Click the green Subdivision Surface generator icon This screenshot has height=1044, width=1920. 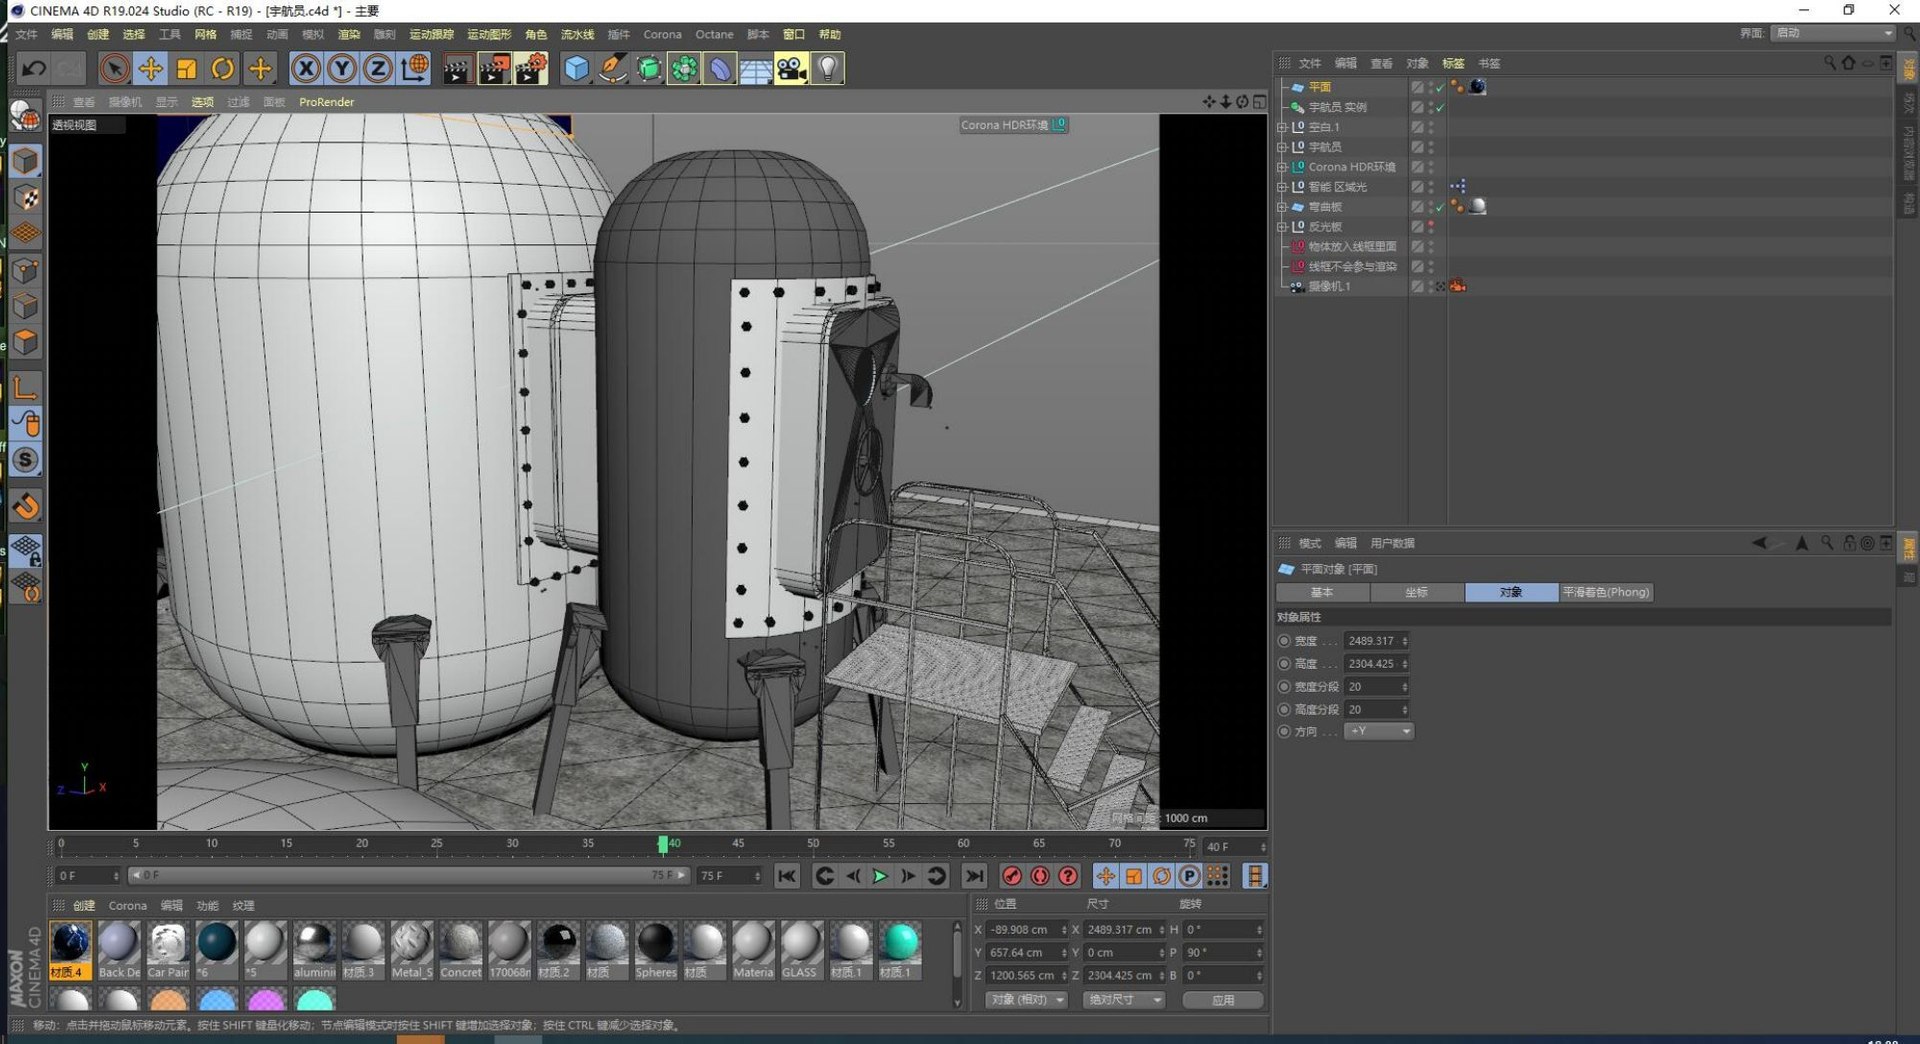649,69
